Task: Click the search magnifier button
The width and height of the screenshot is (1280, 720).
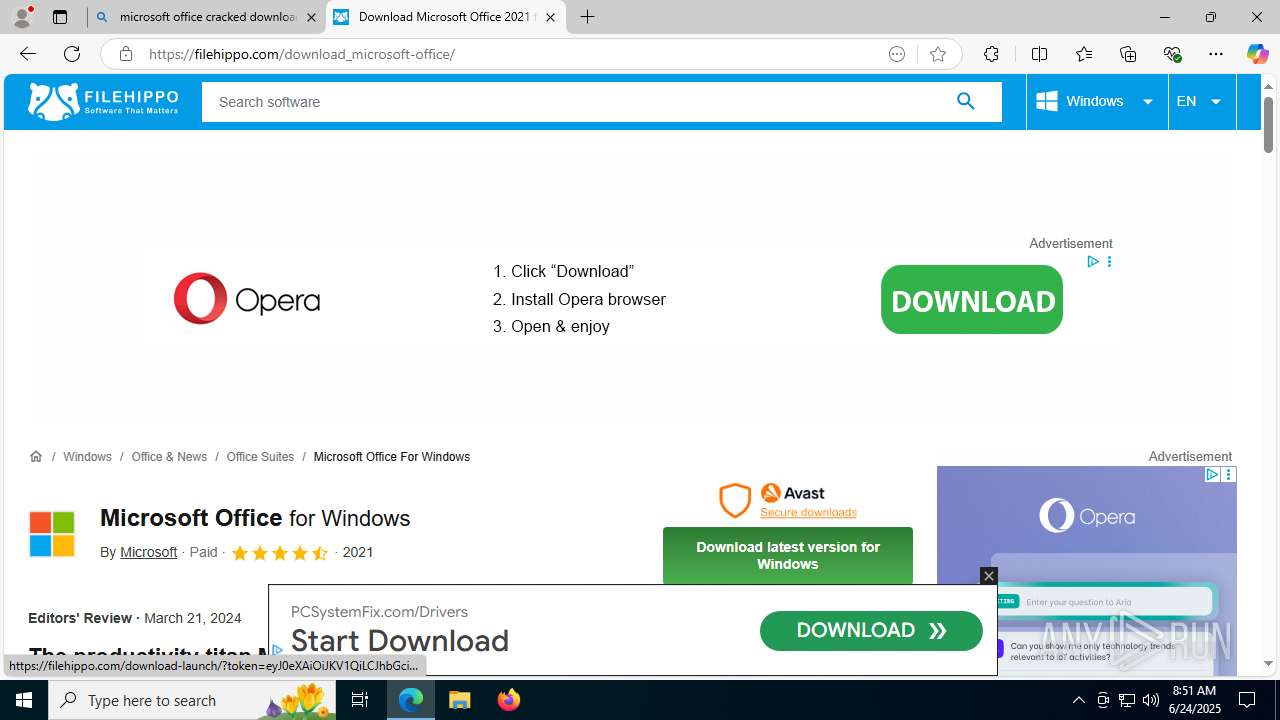Action: pyautogui.click(x=965, y=101)
